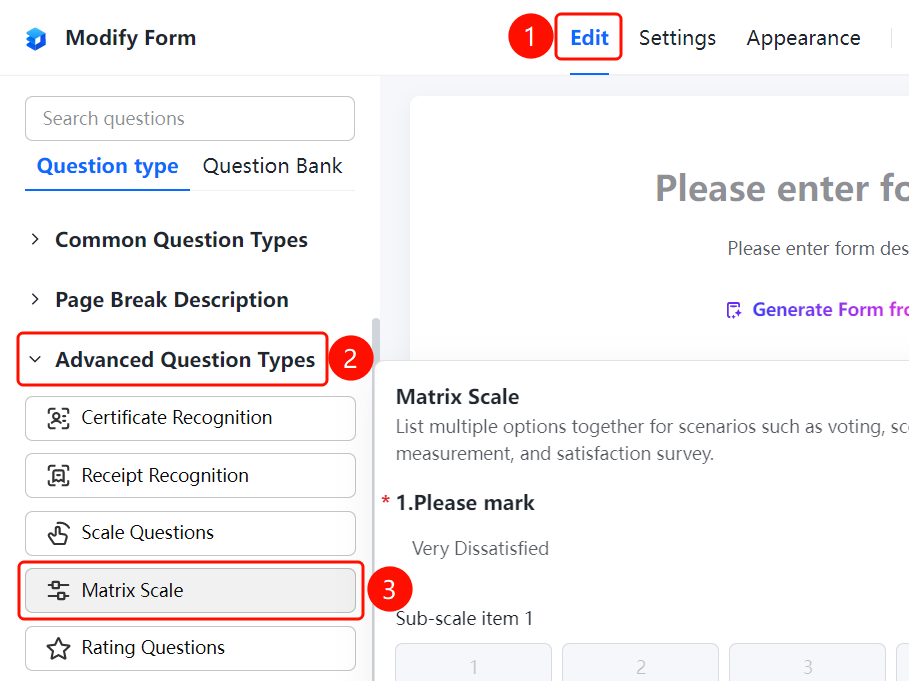Image resolution: width=909 pixels, height=681 pixels.
Task: Click the Scale Questions hand icon
Action: (58, 533)
